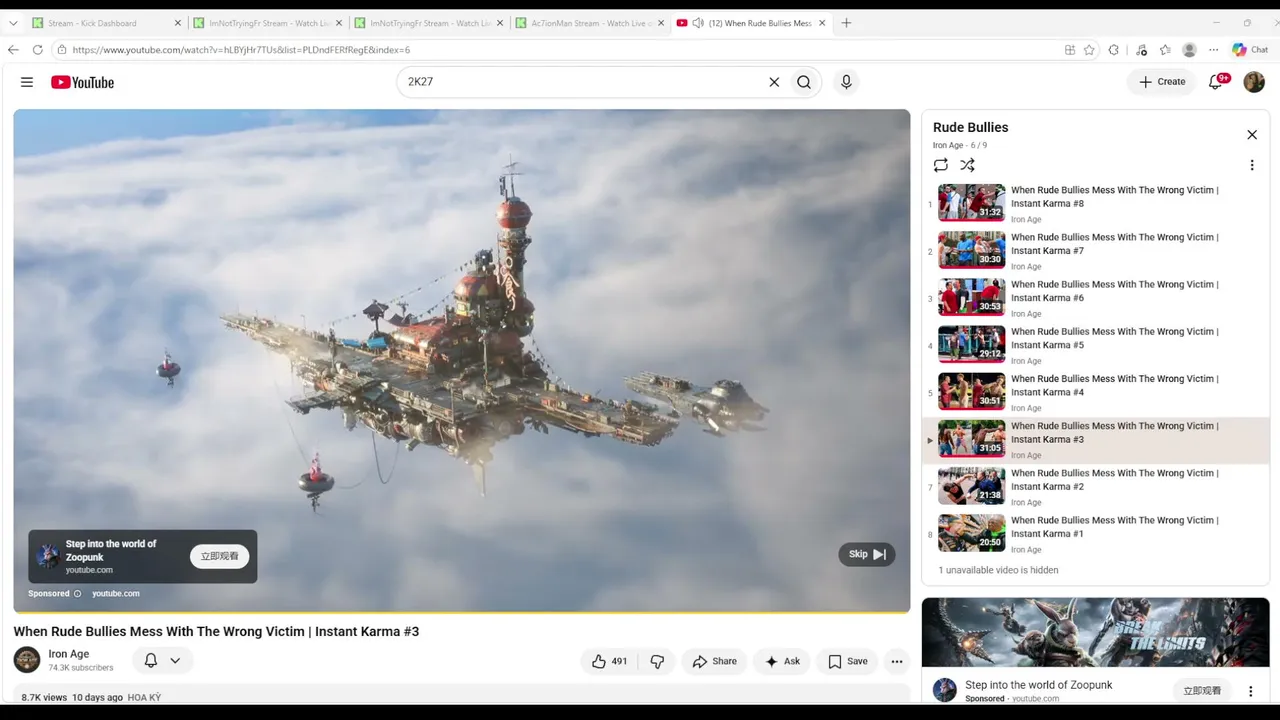This screenshot has height=720, width=1280.
Task: Reload the current page
Action: 38,50
